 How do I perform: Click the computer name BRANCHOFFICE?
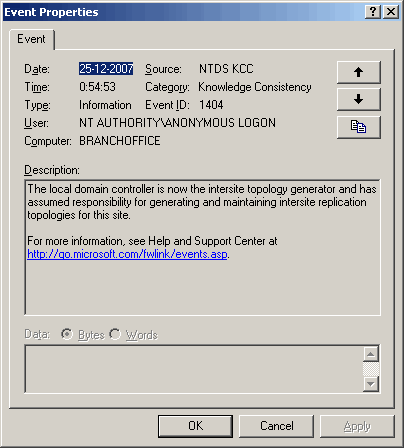(120, 141)
